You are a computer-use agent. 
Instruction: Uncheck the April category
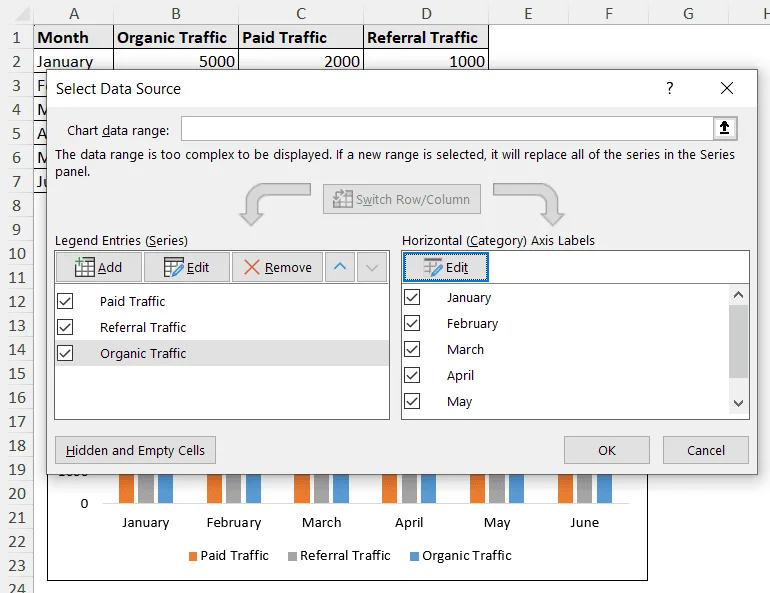(412, 375)
